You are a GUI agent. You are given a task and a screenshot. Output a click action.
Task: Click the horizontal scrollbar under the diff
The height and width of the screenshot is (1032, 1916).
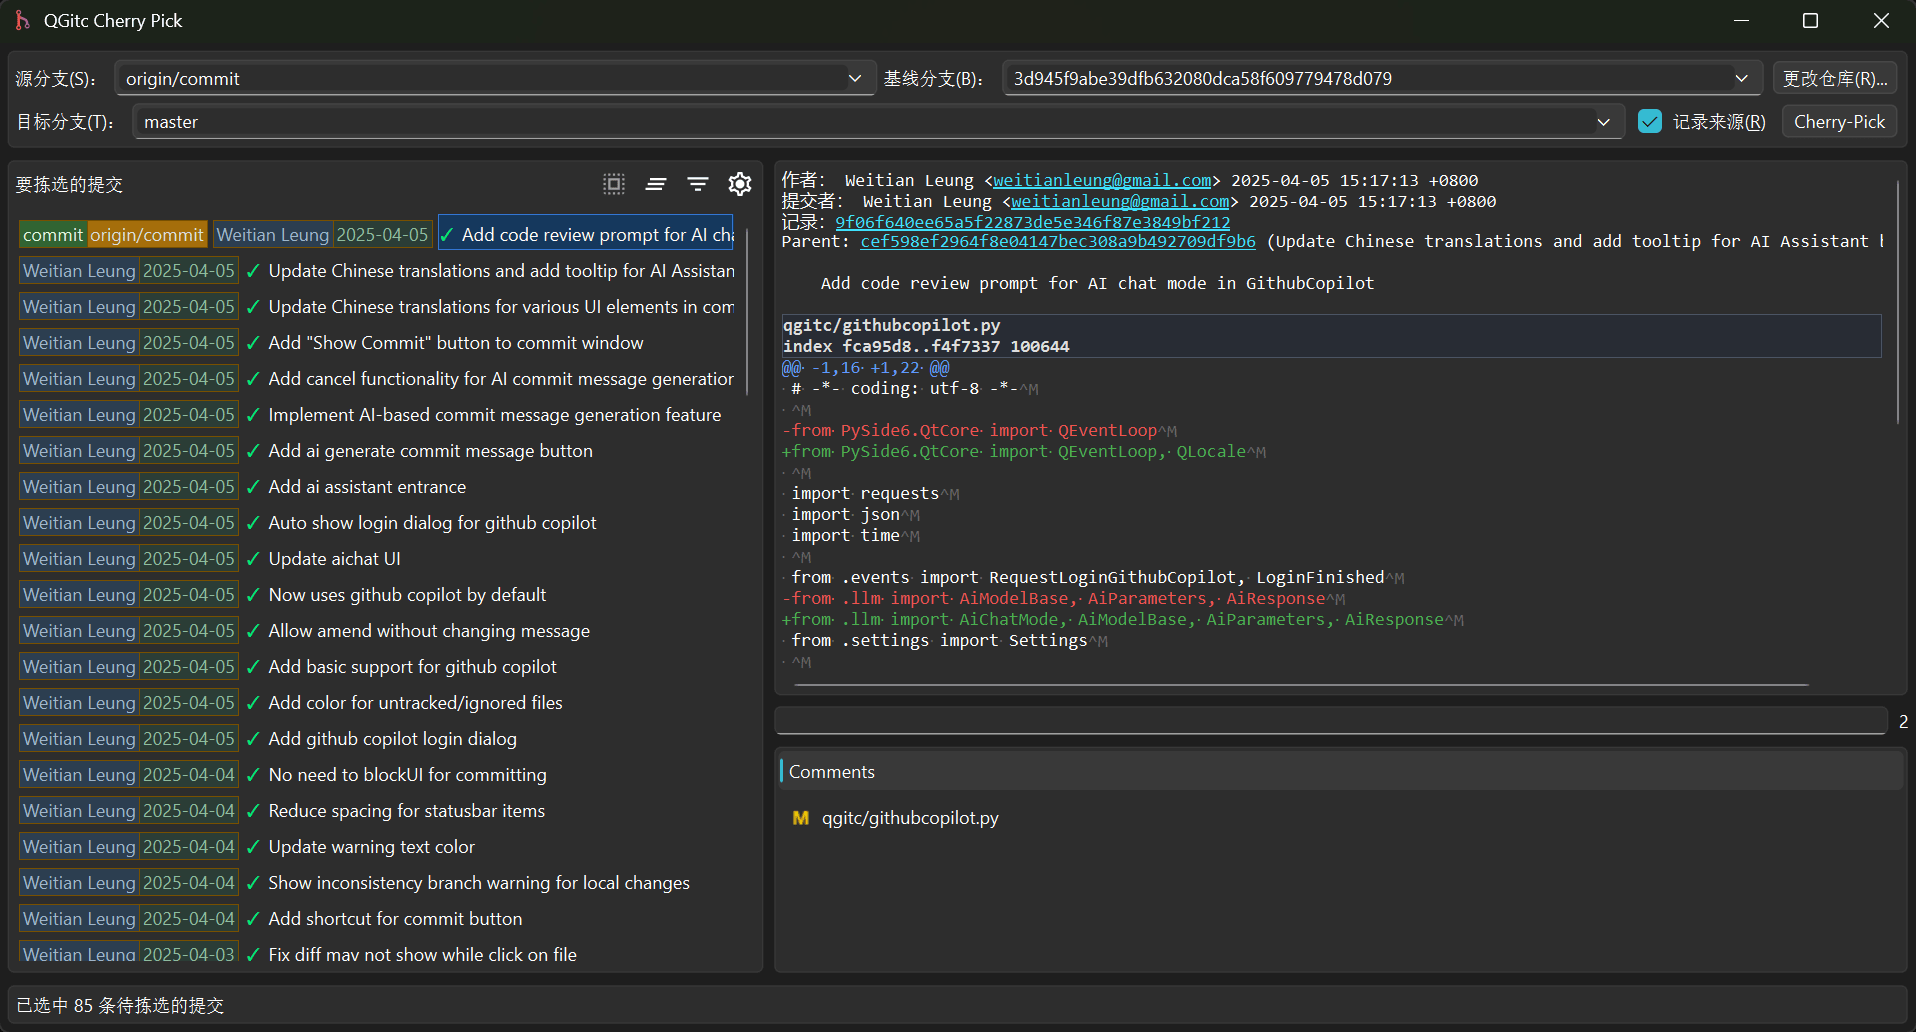[1300, 685]
